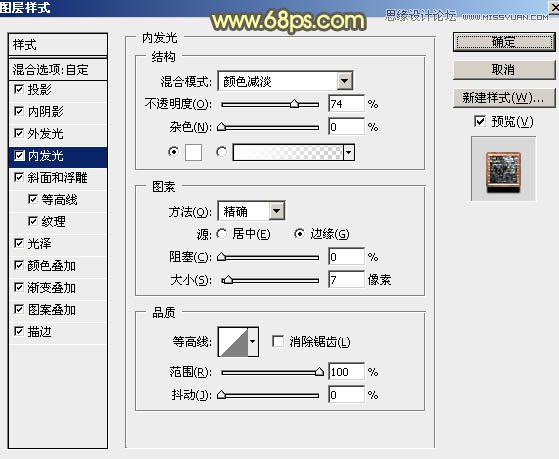The height and width of the screenshot is (459, 559).
Task: Open the white glow color swatch
Action: click(194, 153)
